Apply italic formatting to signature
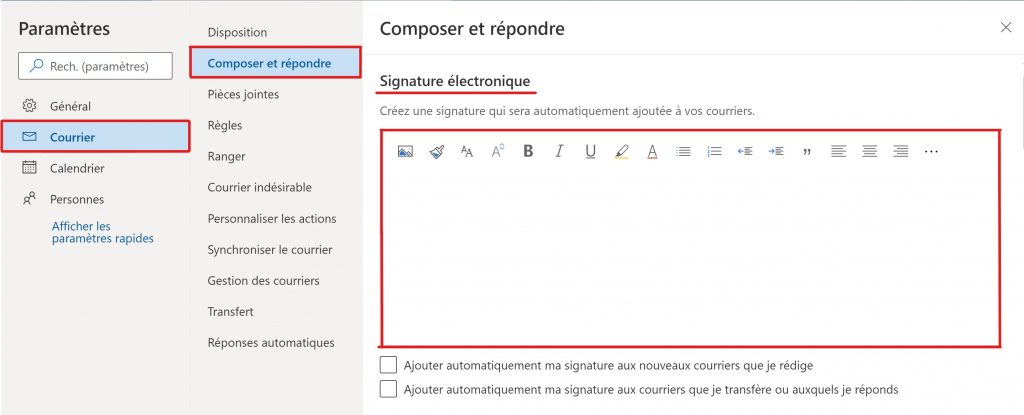Screen dimensions: 1024x415 tap(559, 152)
